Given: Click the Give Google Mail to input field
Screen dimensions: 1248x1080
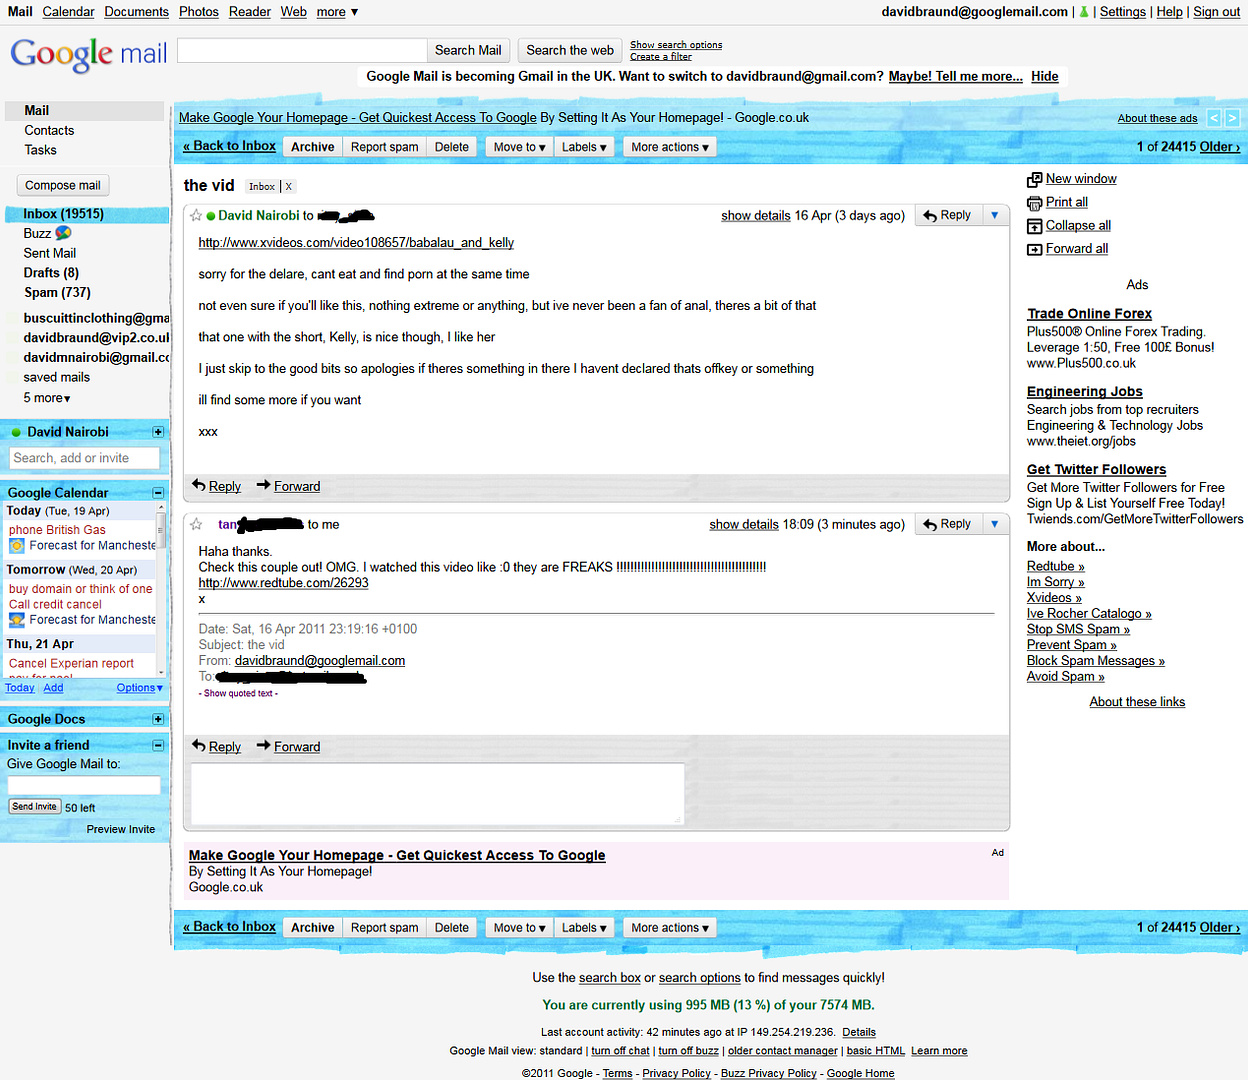Looking at the screenshot, I should pos(84,786).
